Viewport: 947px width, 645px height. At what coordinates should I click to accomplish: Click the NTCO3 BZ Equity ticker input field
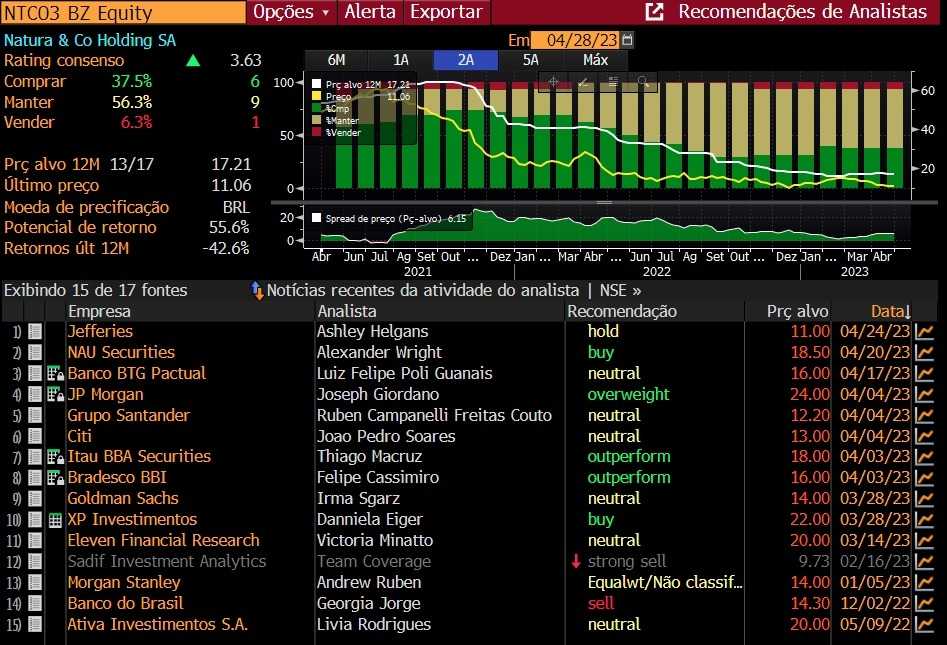122,12
